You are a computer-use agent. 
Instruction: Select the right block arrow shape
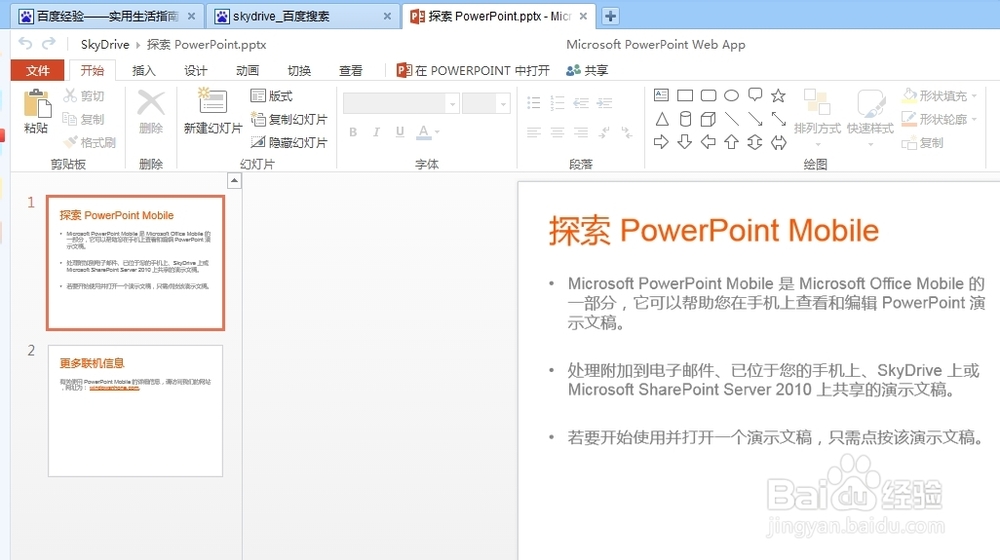point(661,142)
